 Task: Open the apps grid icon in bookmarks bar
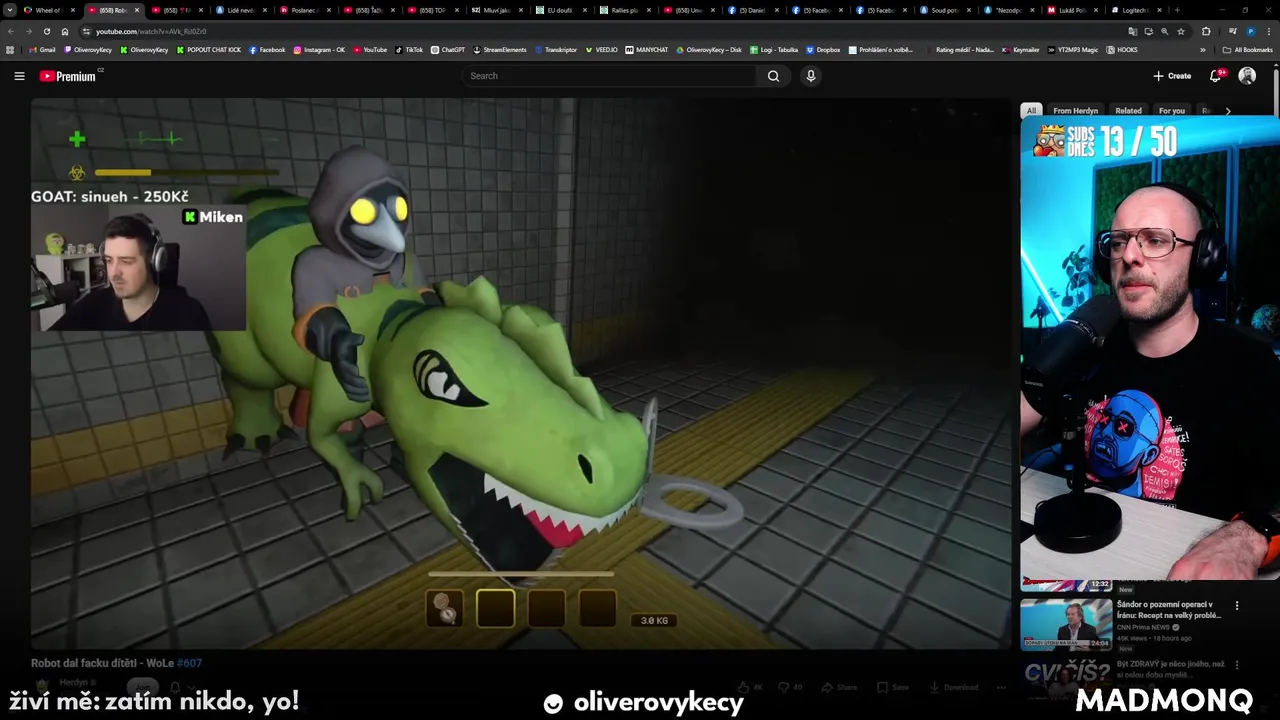pyautogui.click(x=11, y=49)
